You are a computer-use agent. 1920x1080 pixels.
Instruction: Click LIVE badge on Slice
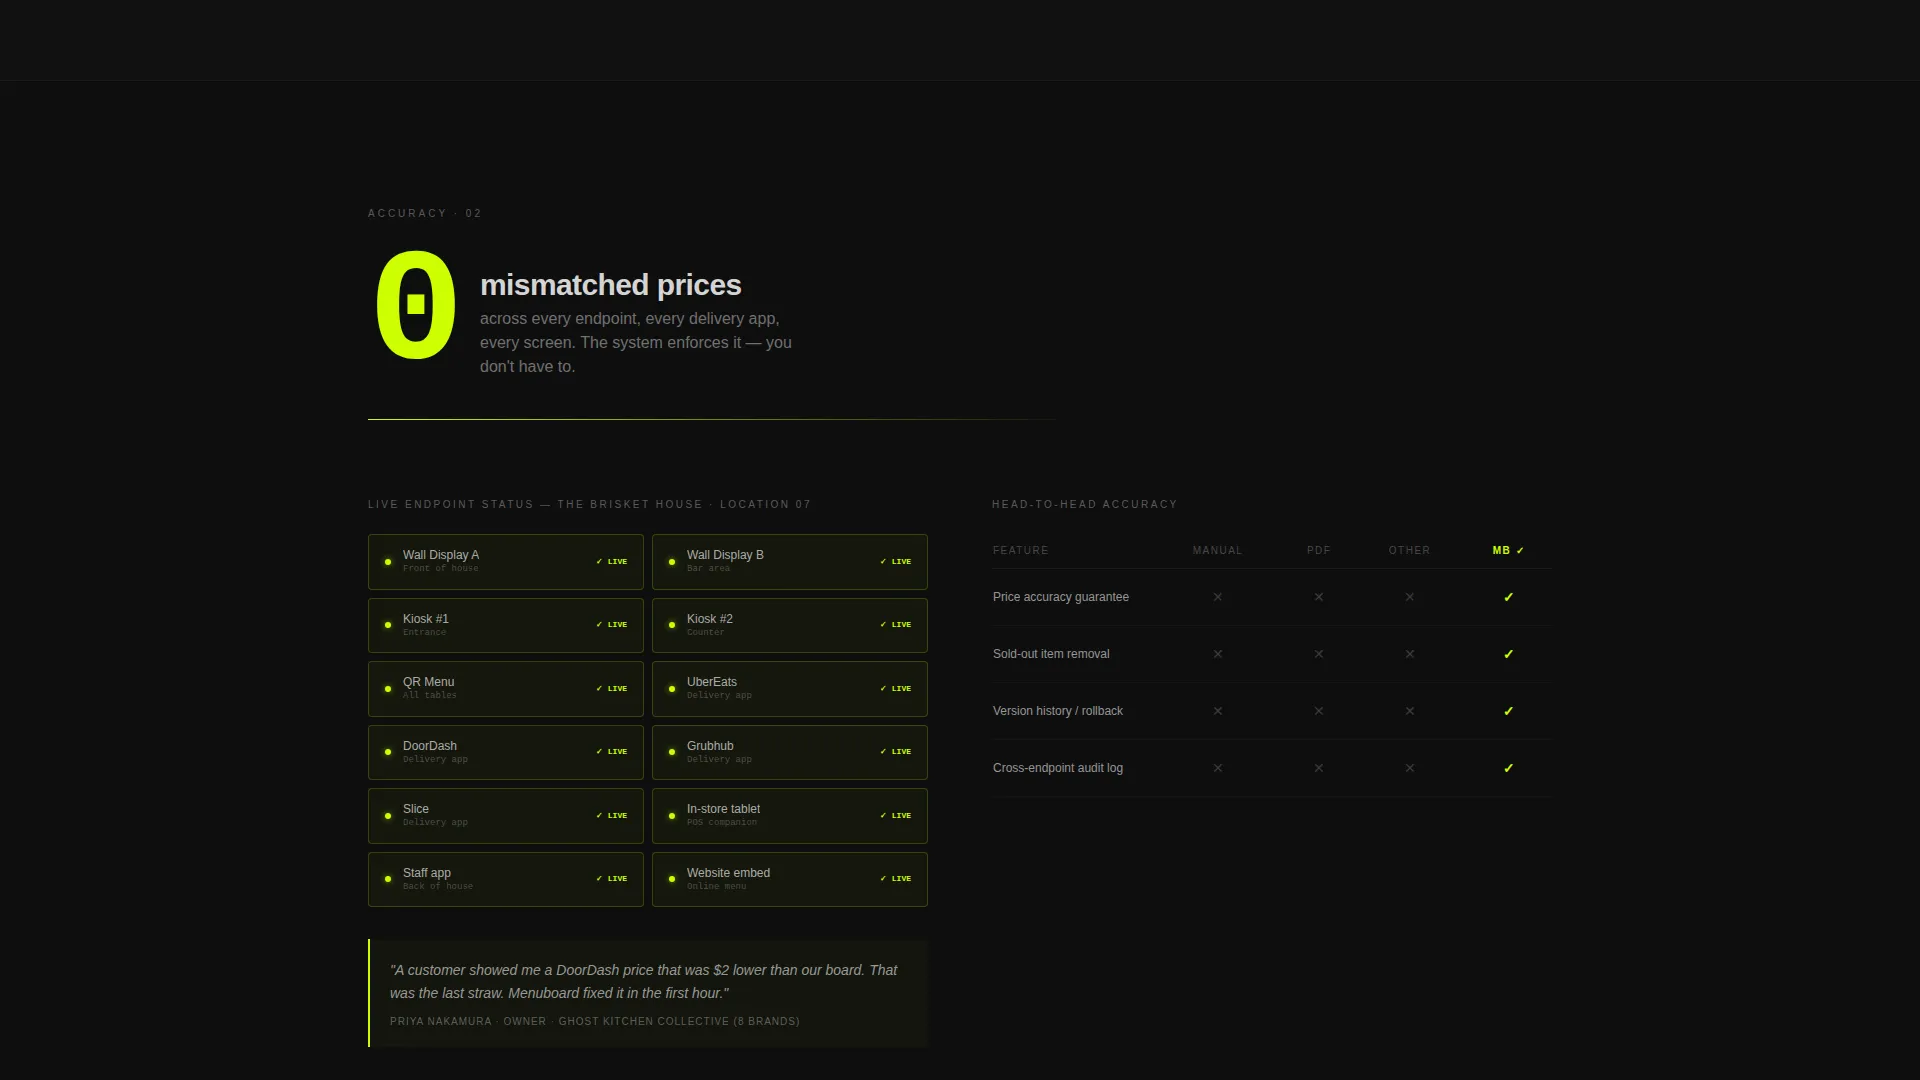pos(612,816)
